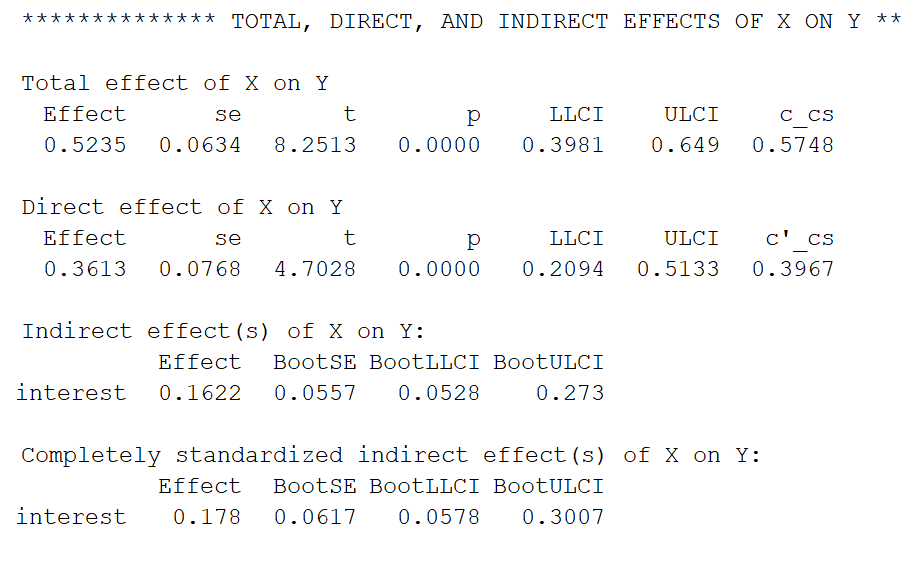This screenshot has width=904, height=561.
Task: Select the standardized indirect effect value 0.178
Action: [207, 517]
